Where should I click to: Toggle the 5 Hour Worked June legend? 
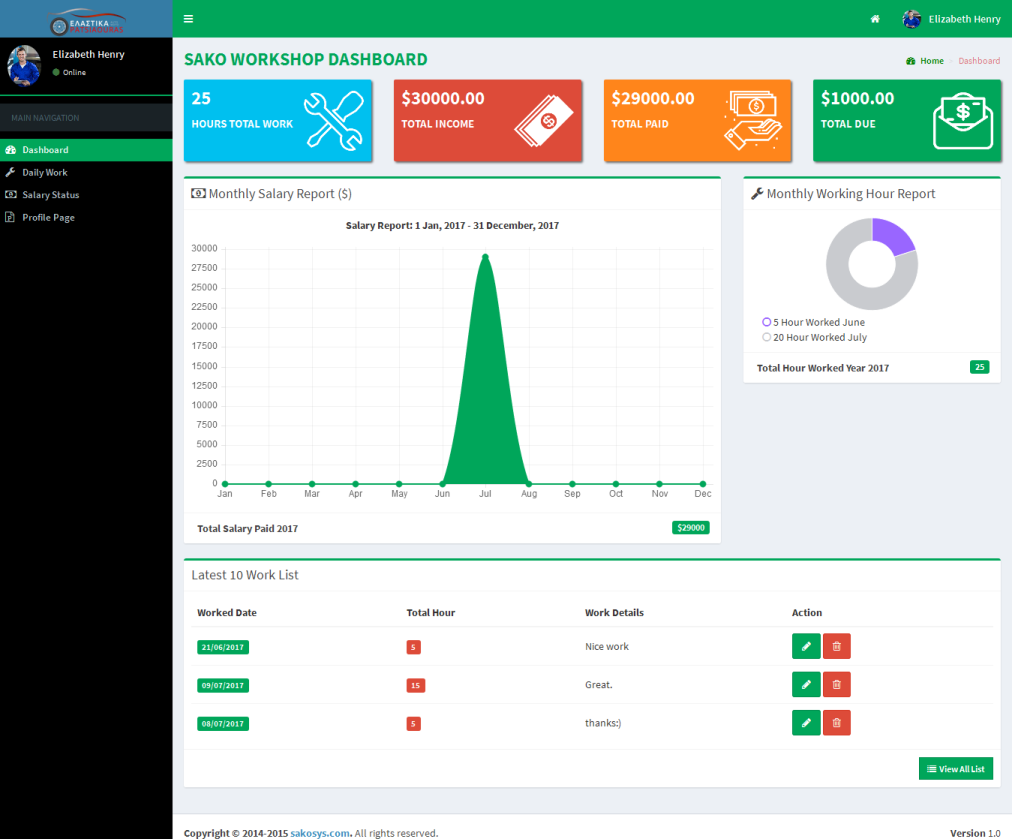[x=813, y=322]
